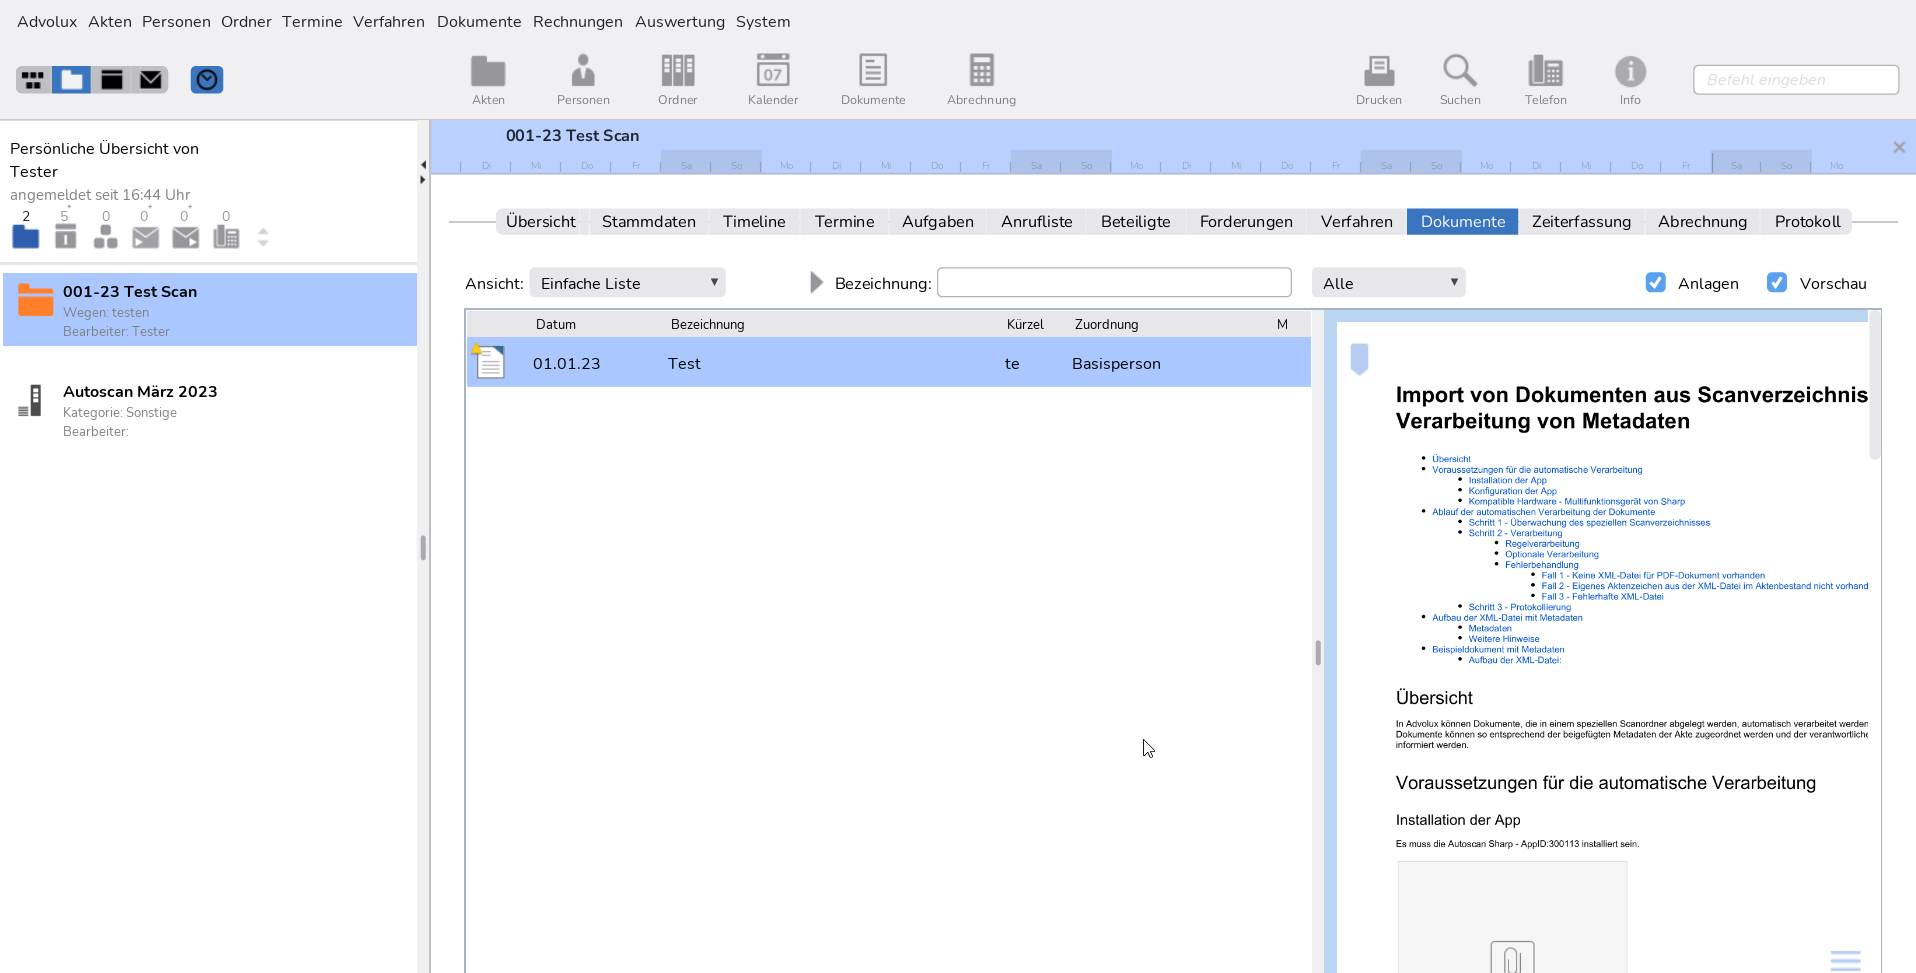Select the black window view icon

tap(112, 80)
